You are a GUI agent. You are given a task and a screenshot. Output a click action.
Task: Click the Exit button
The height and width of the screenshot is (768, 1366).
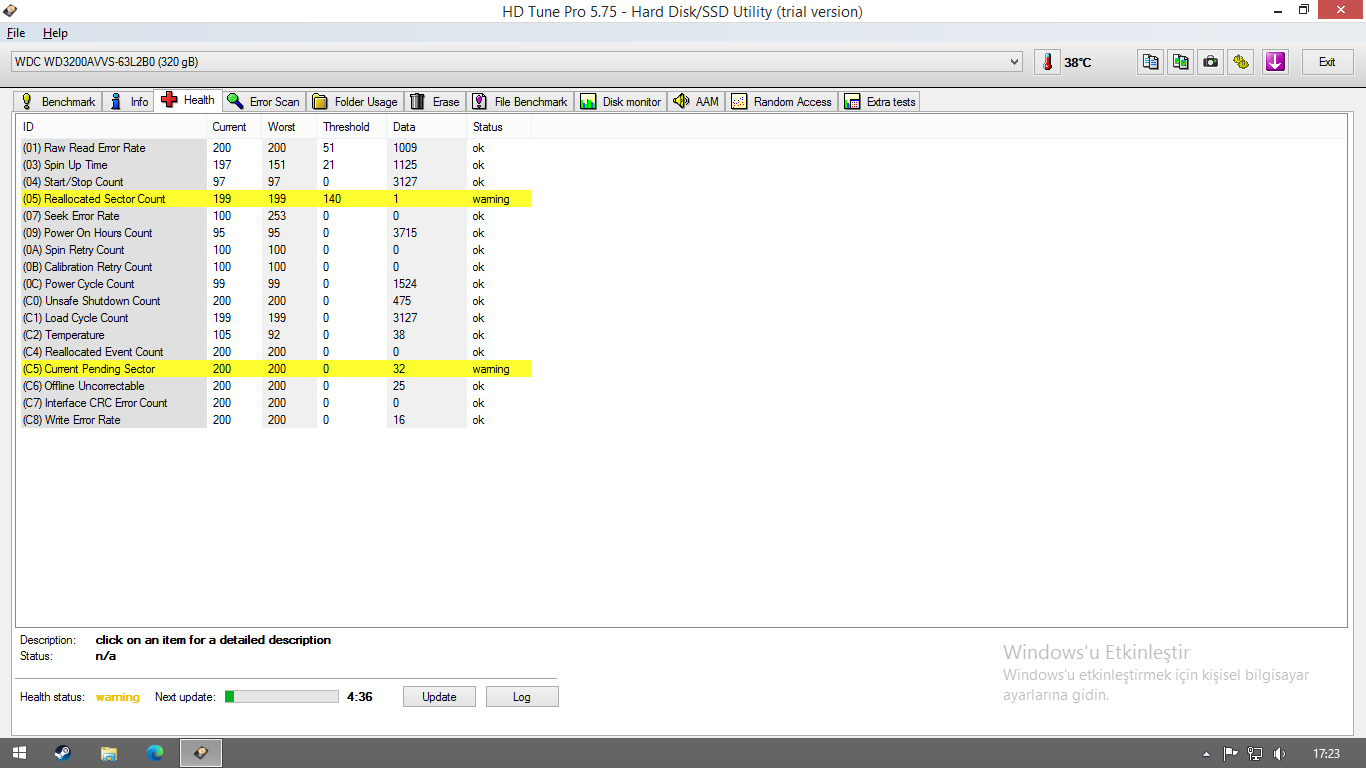[1327, 62]
